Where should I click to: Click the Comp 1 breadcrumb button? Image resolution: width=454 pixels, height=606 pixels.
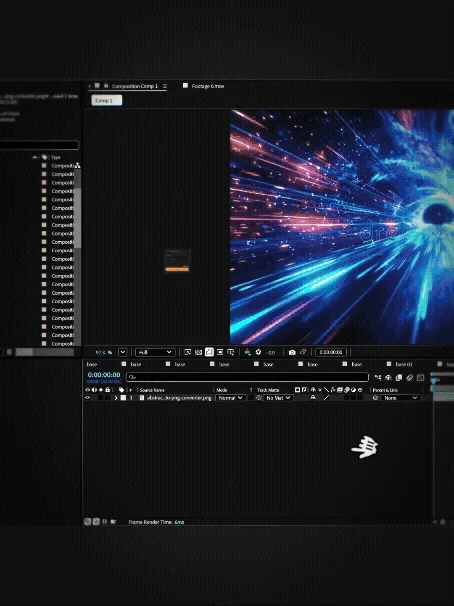[x=107, y=100]
